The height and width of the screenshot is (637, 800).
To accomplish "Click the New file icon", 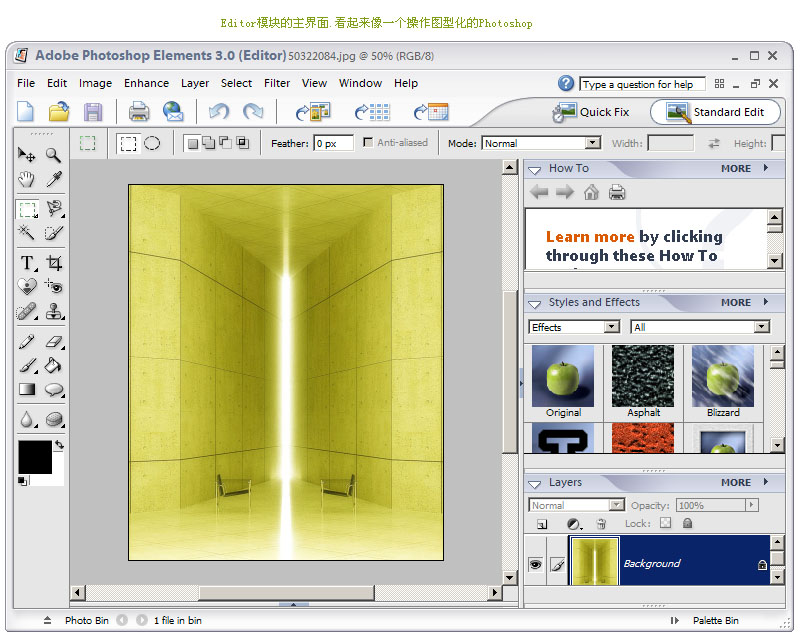I will click(x=26, y=111).
